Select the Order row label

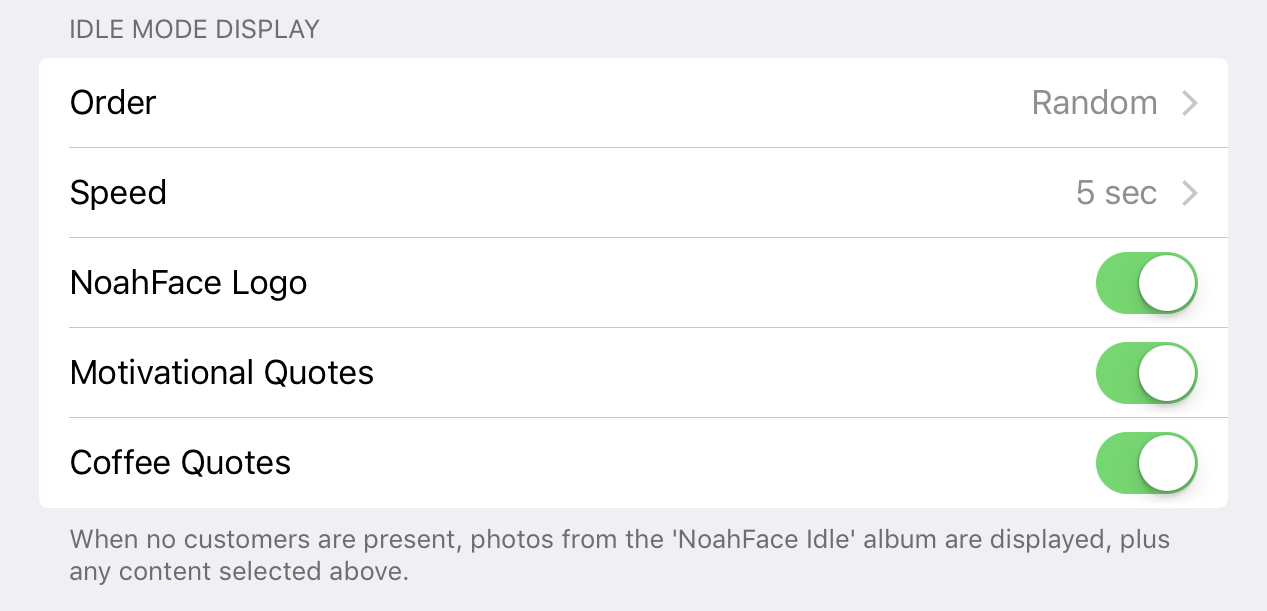[113, 103]
